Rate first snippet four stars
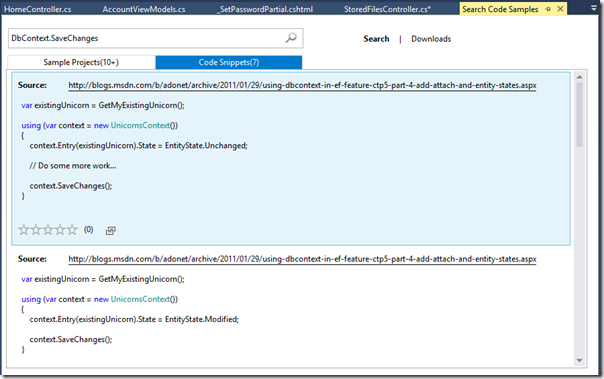This screenshot has height=379, width=604. (60, 230)
